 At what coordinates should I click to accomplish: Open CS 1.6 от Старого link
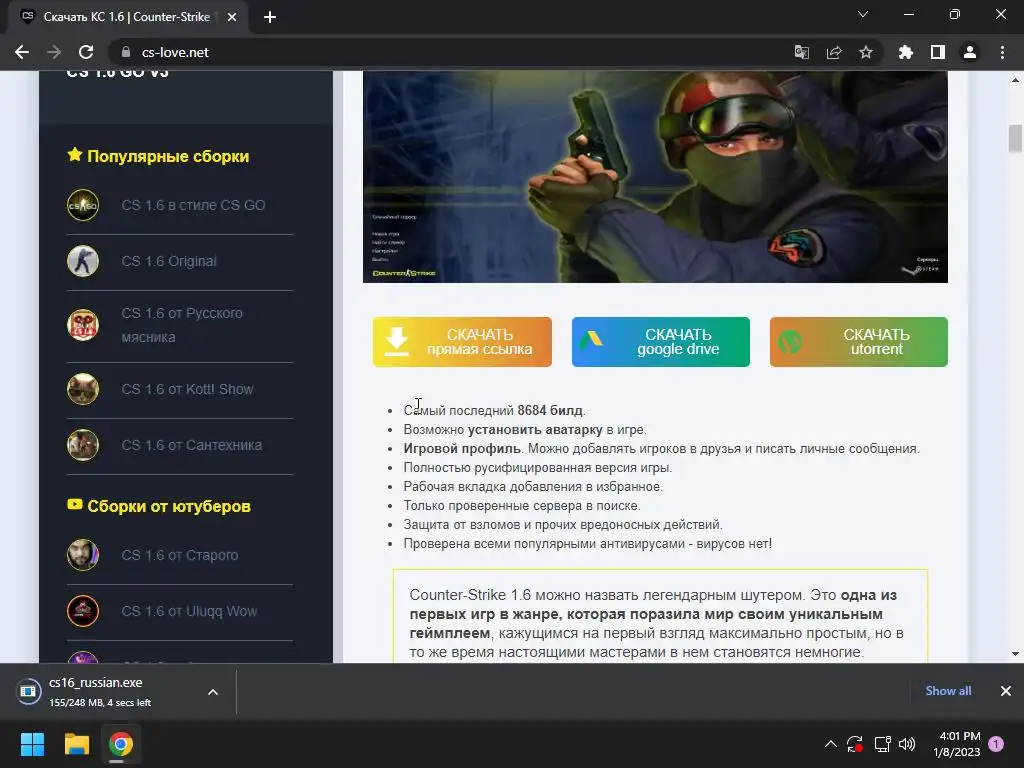(x=180, y=555)
